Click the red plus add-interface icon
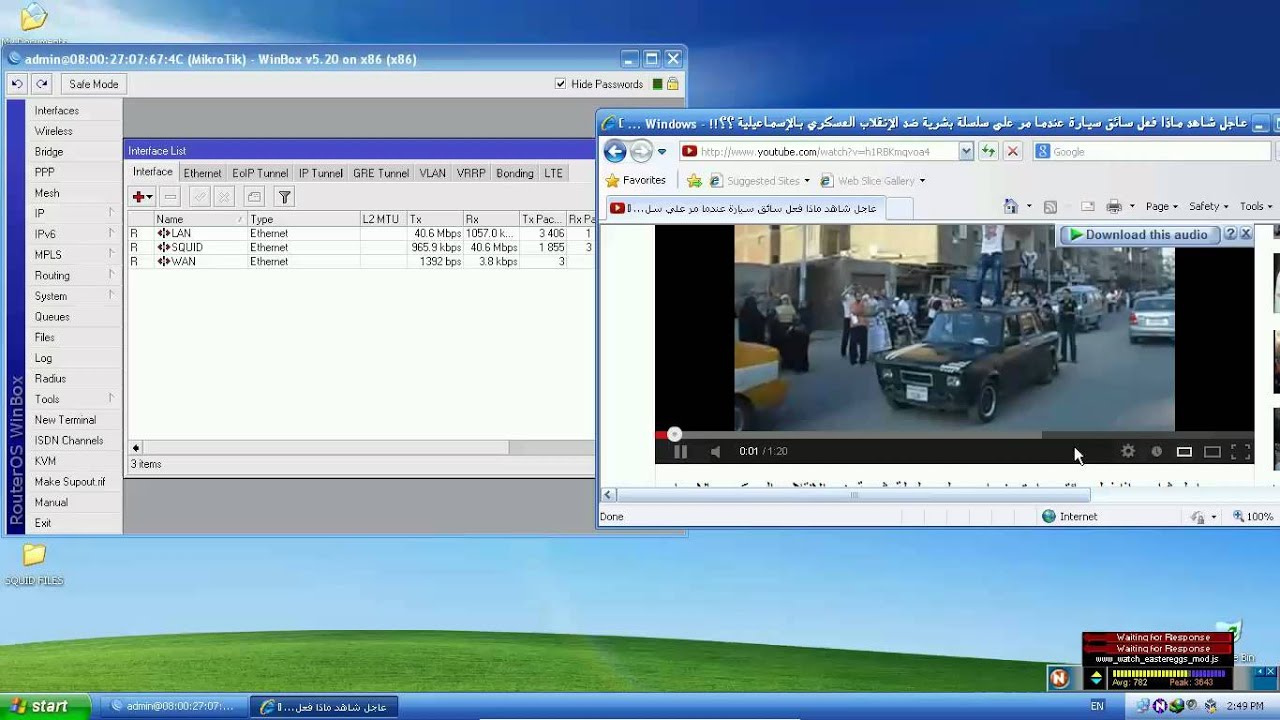The width and height of the screenshot is (1280, 720). (x=142, y=197)
